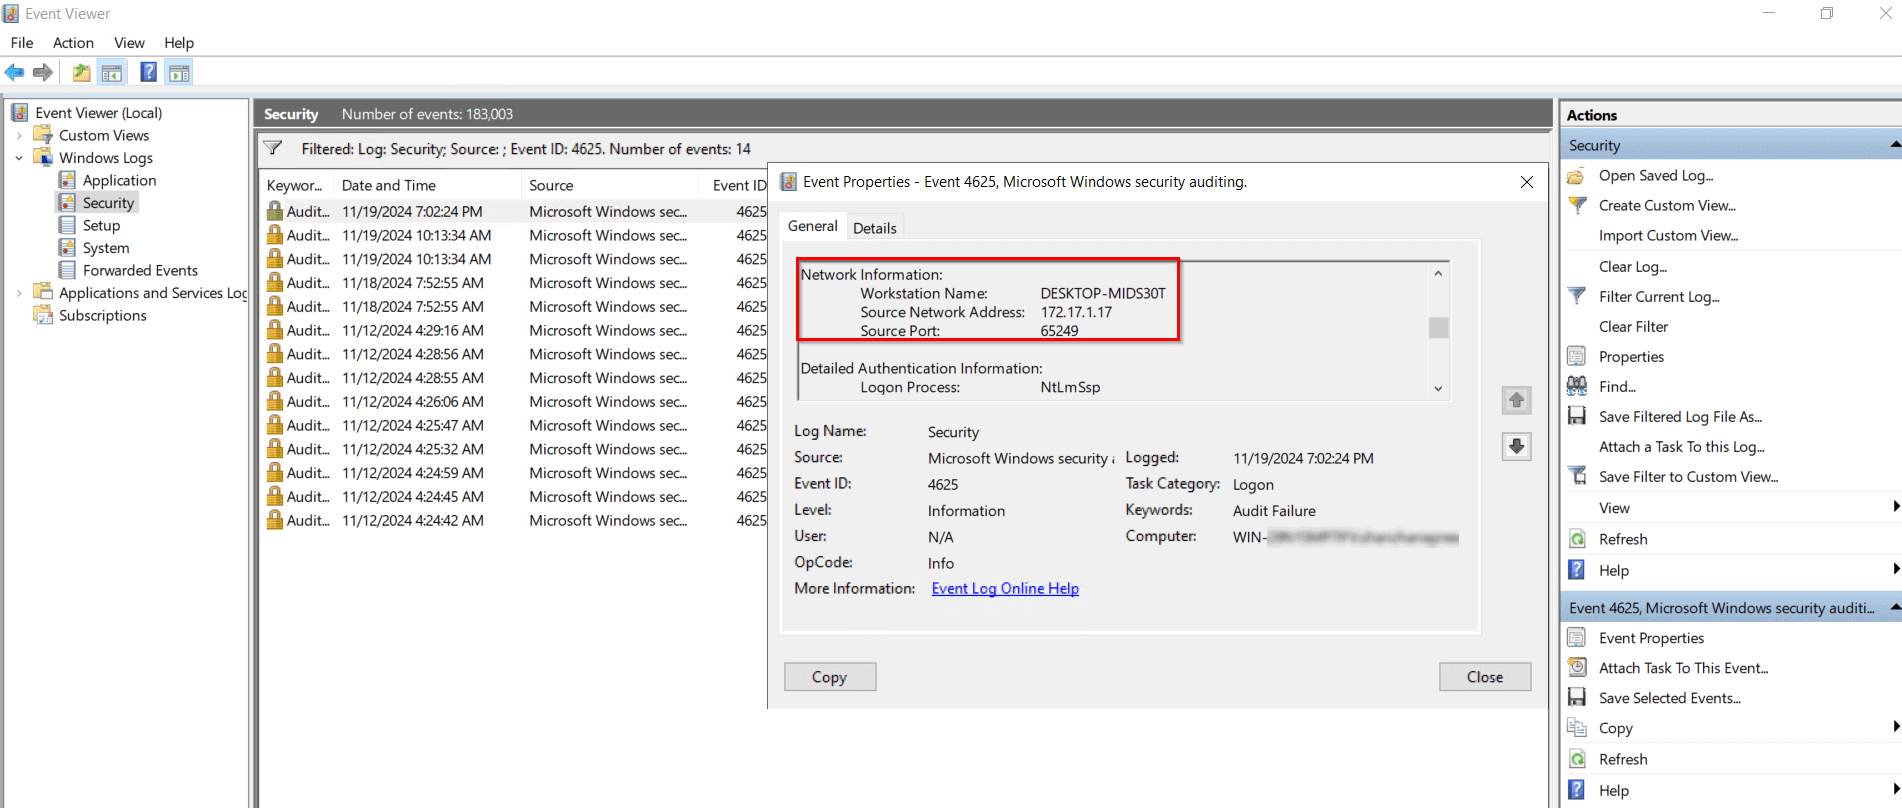Viewport: 1902px width, 808px height.
Task: Click the Back arrow toolbar icon
Action: [14, 72]
